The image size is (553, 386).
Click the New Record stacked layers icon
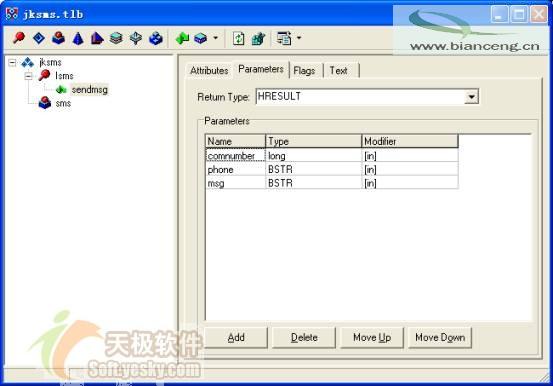[x=116, y=38]
